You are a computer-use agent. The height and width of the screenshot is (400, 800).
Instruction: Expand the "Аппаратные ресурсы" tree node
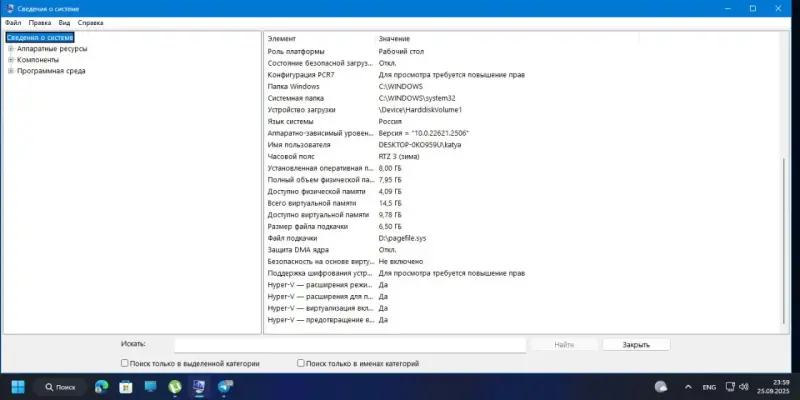[x=10, y=48]
